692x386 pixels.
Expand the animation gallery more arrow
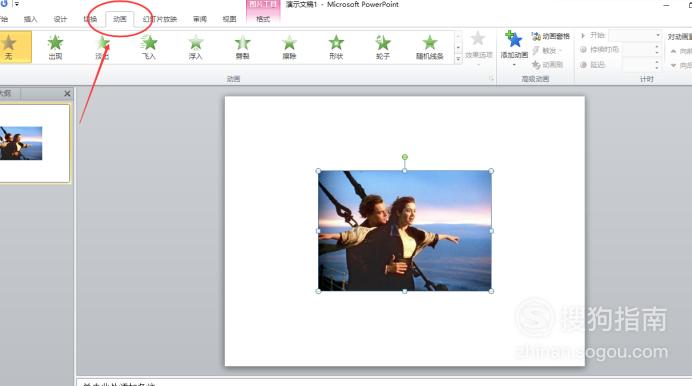pyautogui.click(x=458, y=58)
